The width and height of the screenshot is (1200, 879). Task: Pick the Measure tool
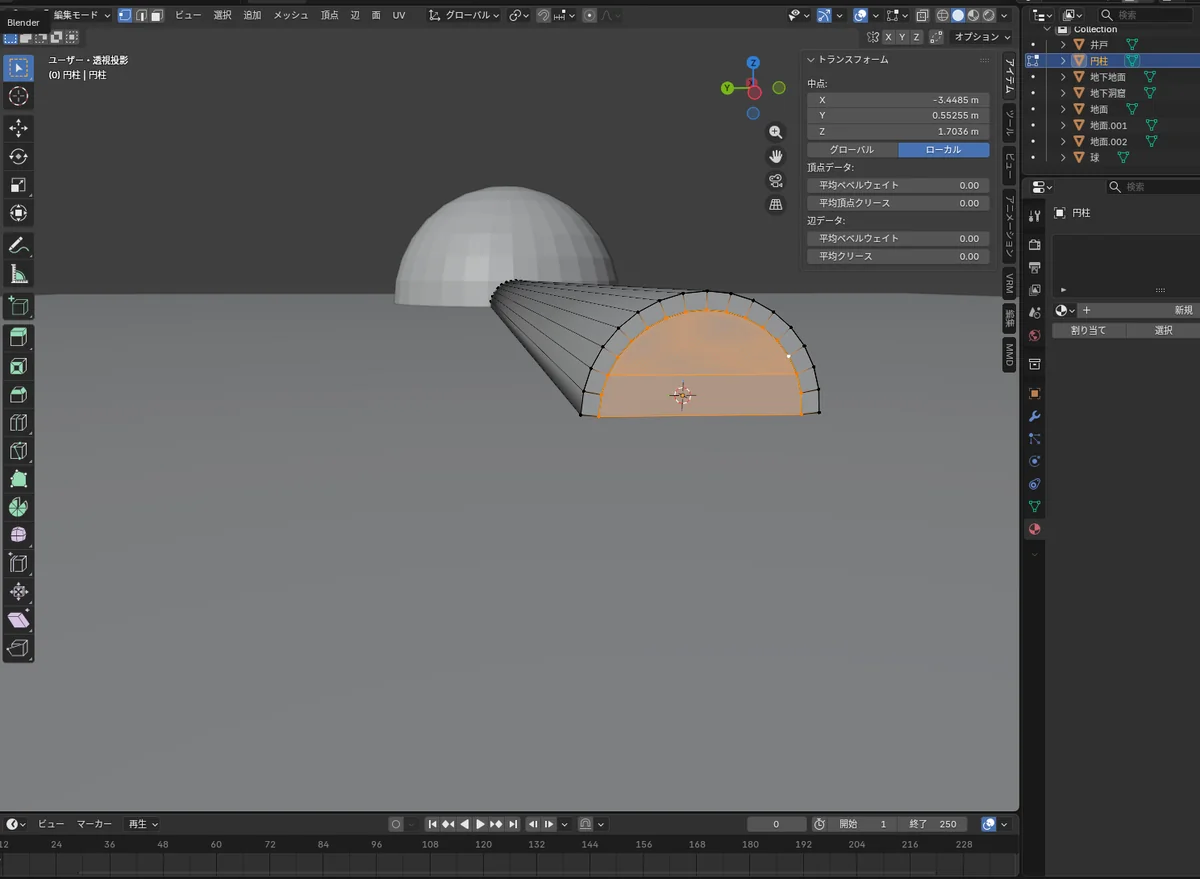point(18,274)
